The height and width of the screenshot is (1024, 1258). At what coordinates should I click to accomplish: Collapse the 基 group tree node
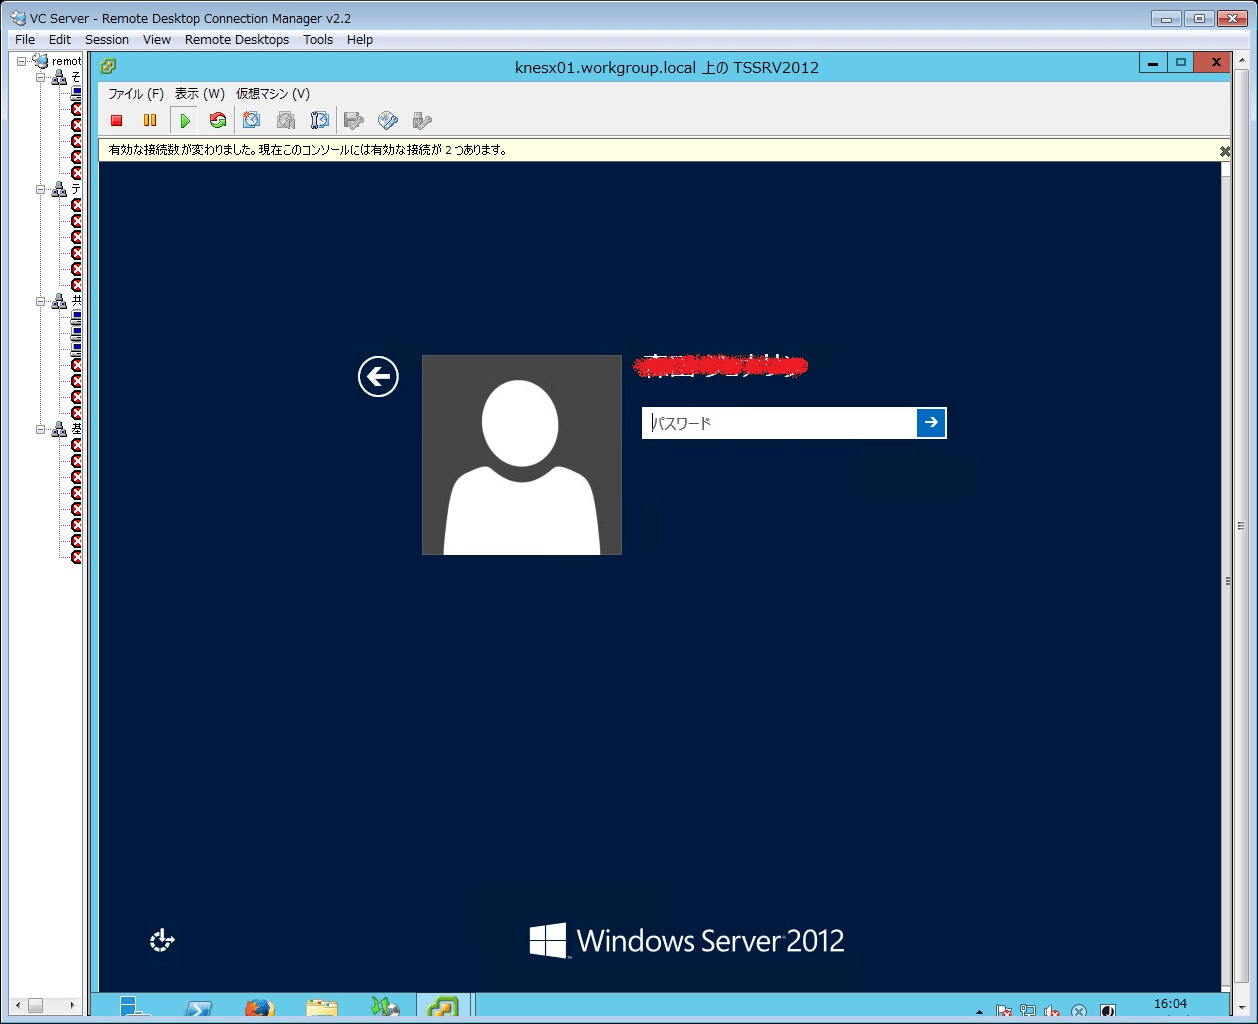(x=41, y=429)
